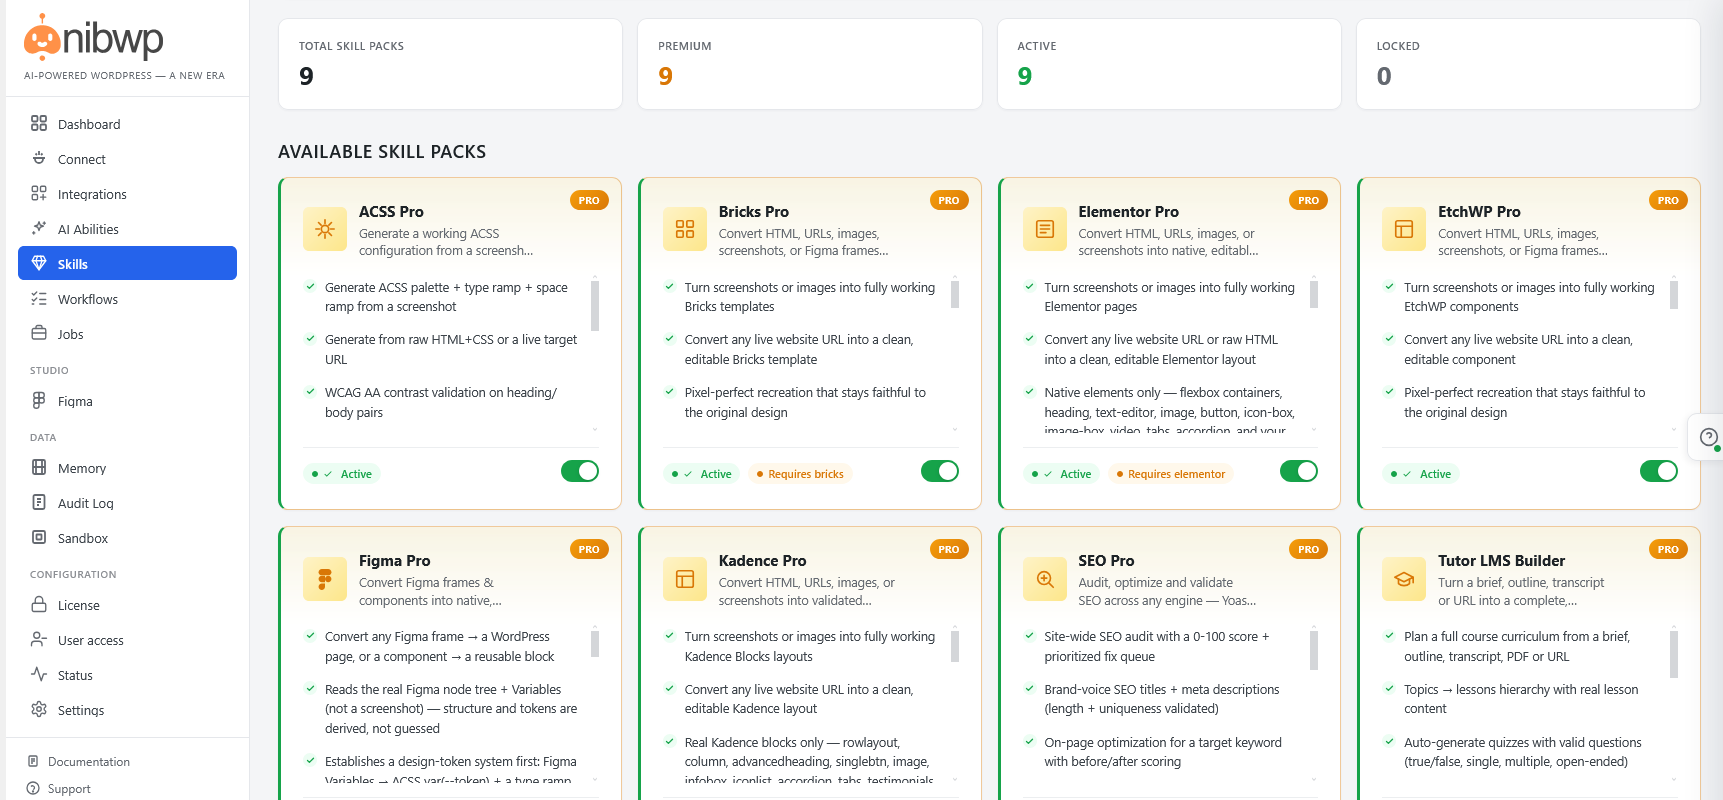Click the PRO badge on Tutor LMS Builder
The height and width of the screenshot is (800, 1723).
(1668, 549)
